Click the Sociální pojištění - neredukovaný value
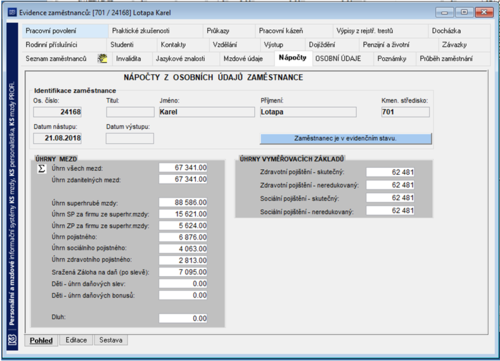 [x=390, y=211]
